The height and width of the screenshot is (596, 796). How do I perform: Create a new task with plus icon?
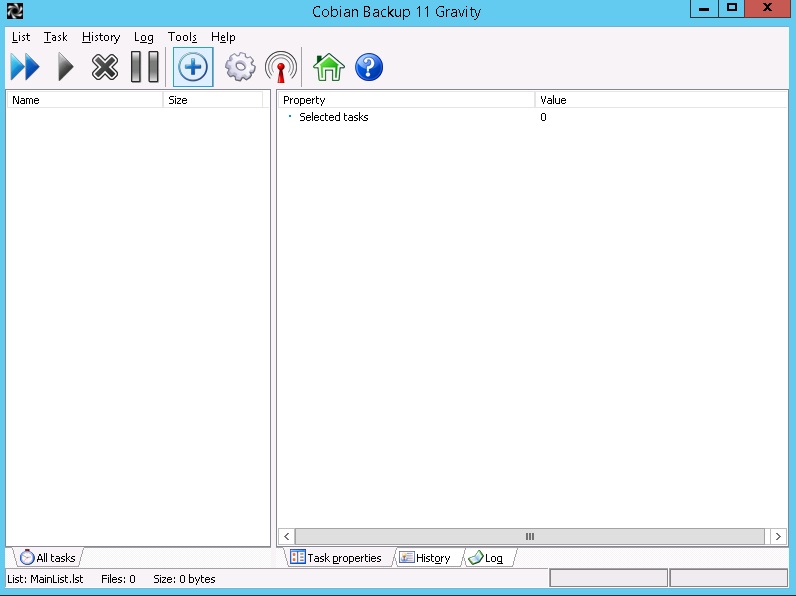point(193,67)
